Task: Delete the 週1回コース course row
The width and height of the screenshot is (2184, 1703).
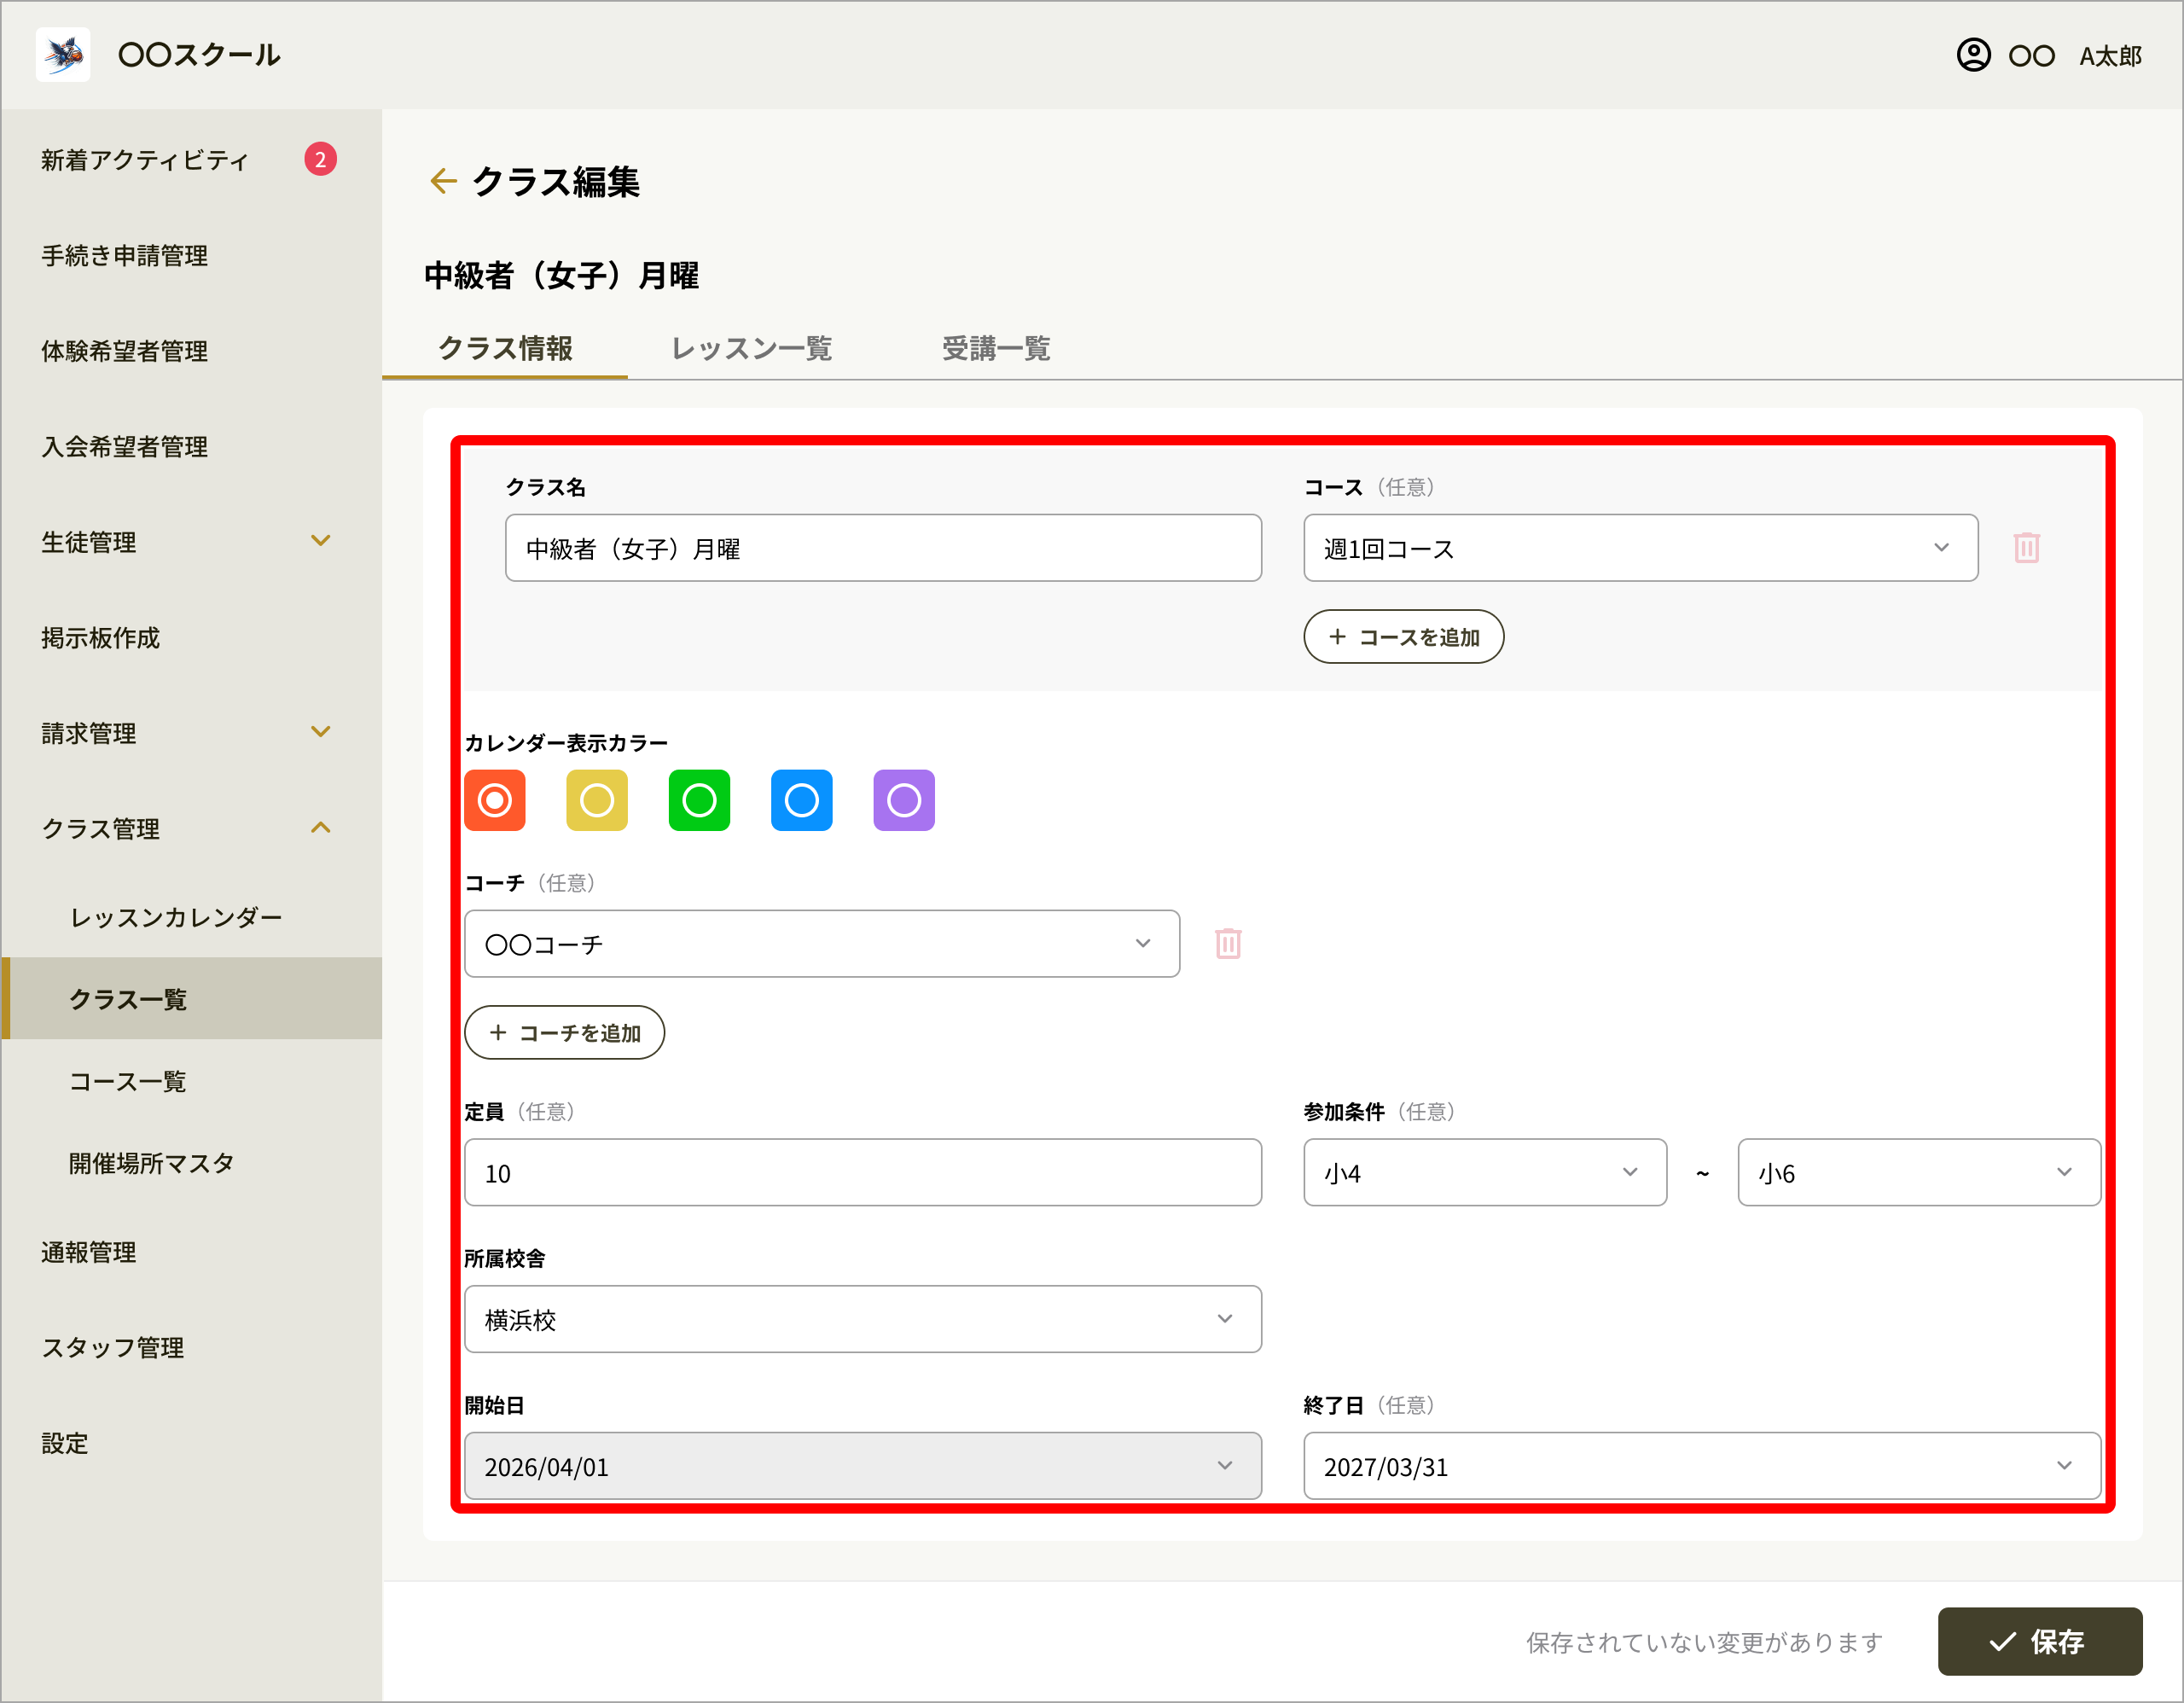Action: (2026, 547)
